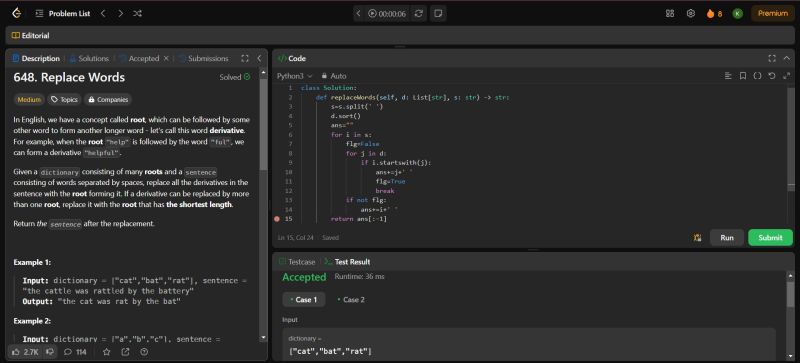
Task: Open the Python3 language dropdown
Action: click(x=294, y=76)
